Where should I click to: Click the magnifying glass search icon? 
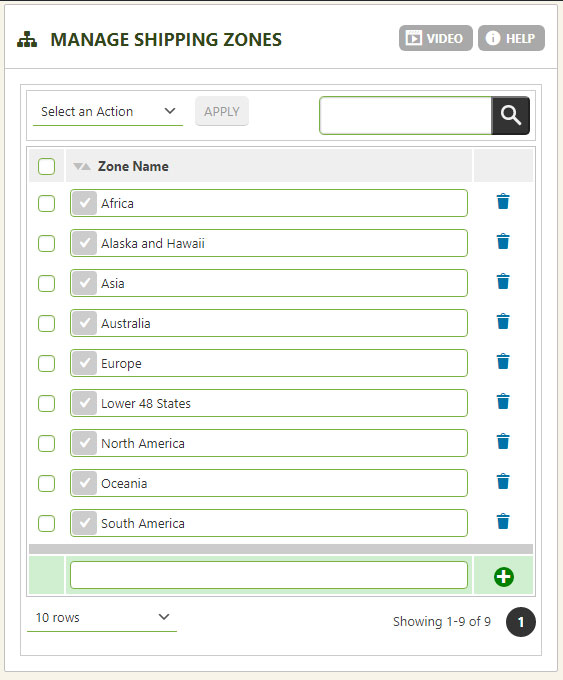point(511,115)
